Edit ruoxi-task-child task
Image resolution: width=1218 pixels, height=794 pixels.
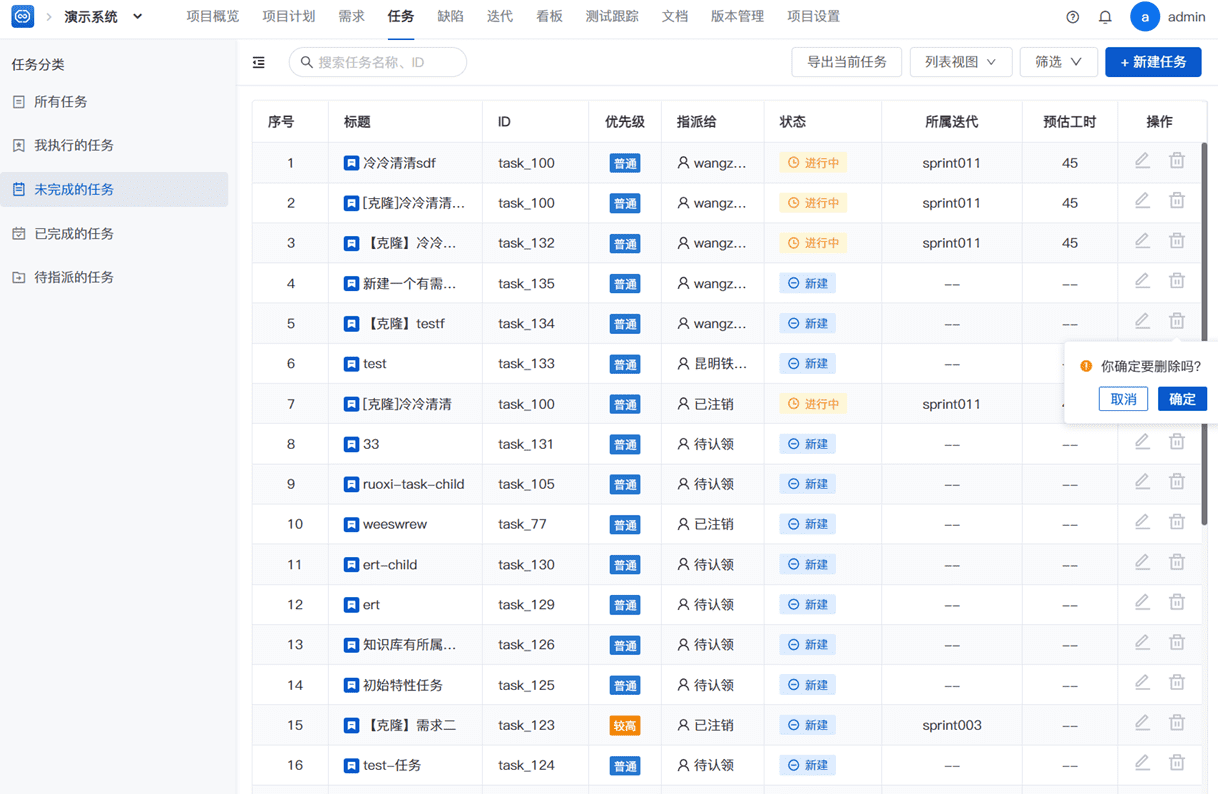pyautogui.click(x=1142, y=481)
